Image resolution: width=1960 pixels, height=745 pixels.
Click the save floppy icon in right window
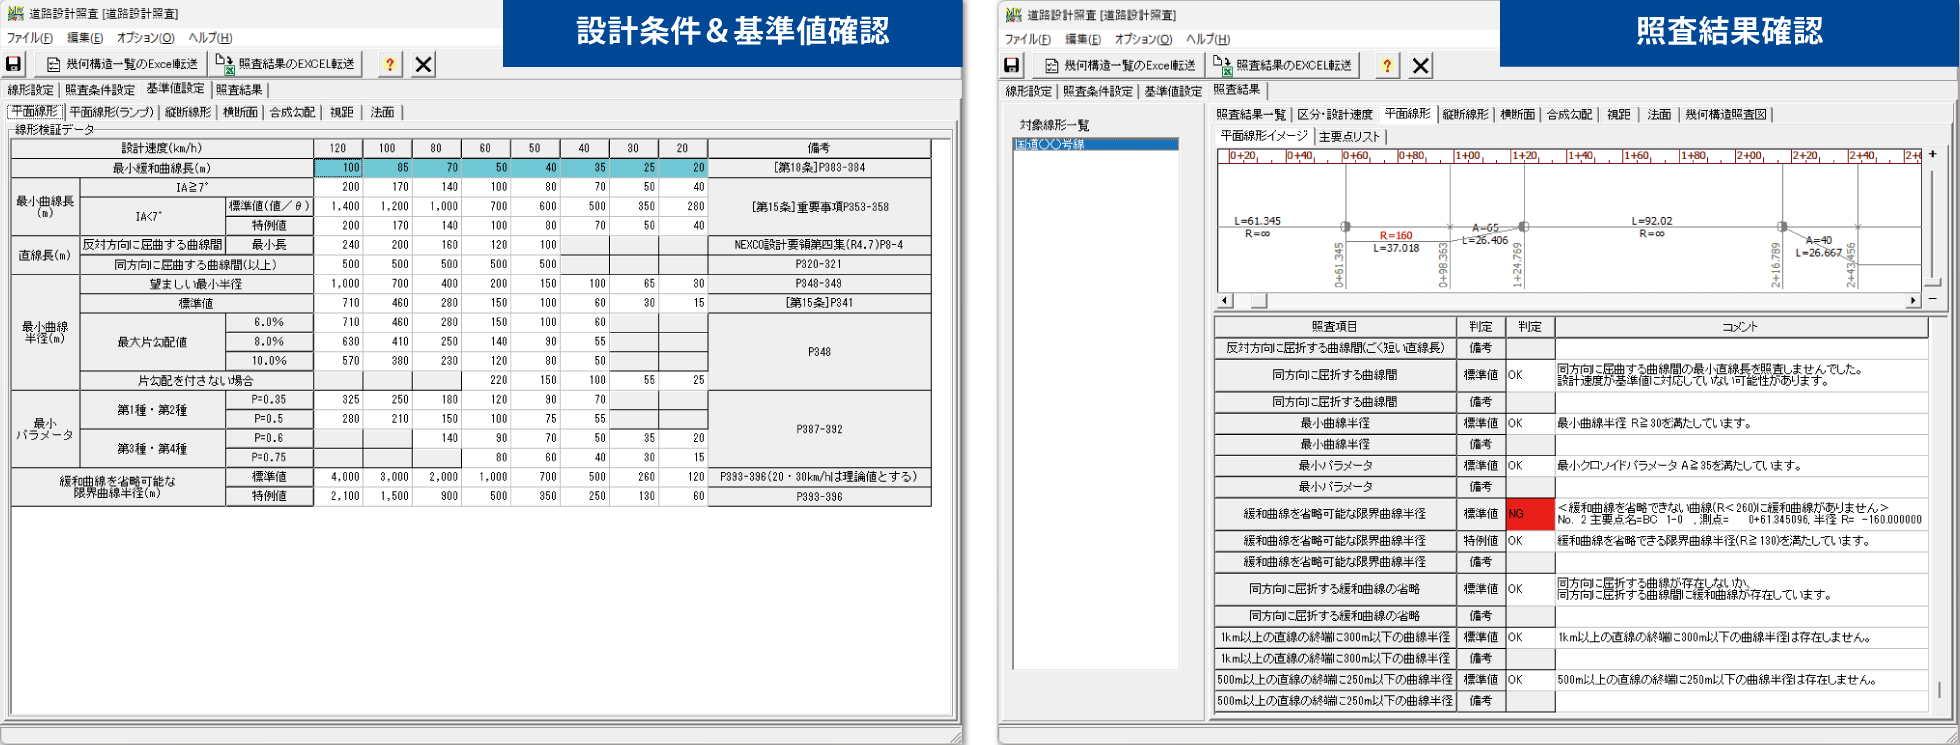pyautogui.click(x=1012, y=65)
